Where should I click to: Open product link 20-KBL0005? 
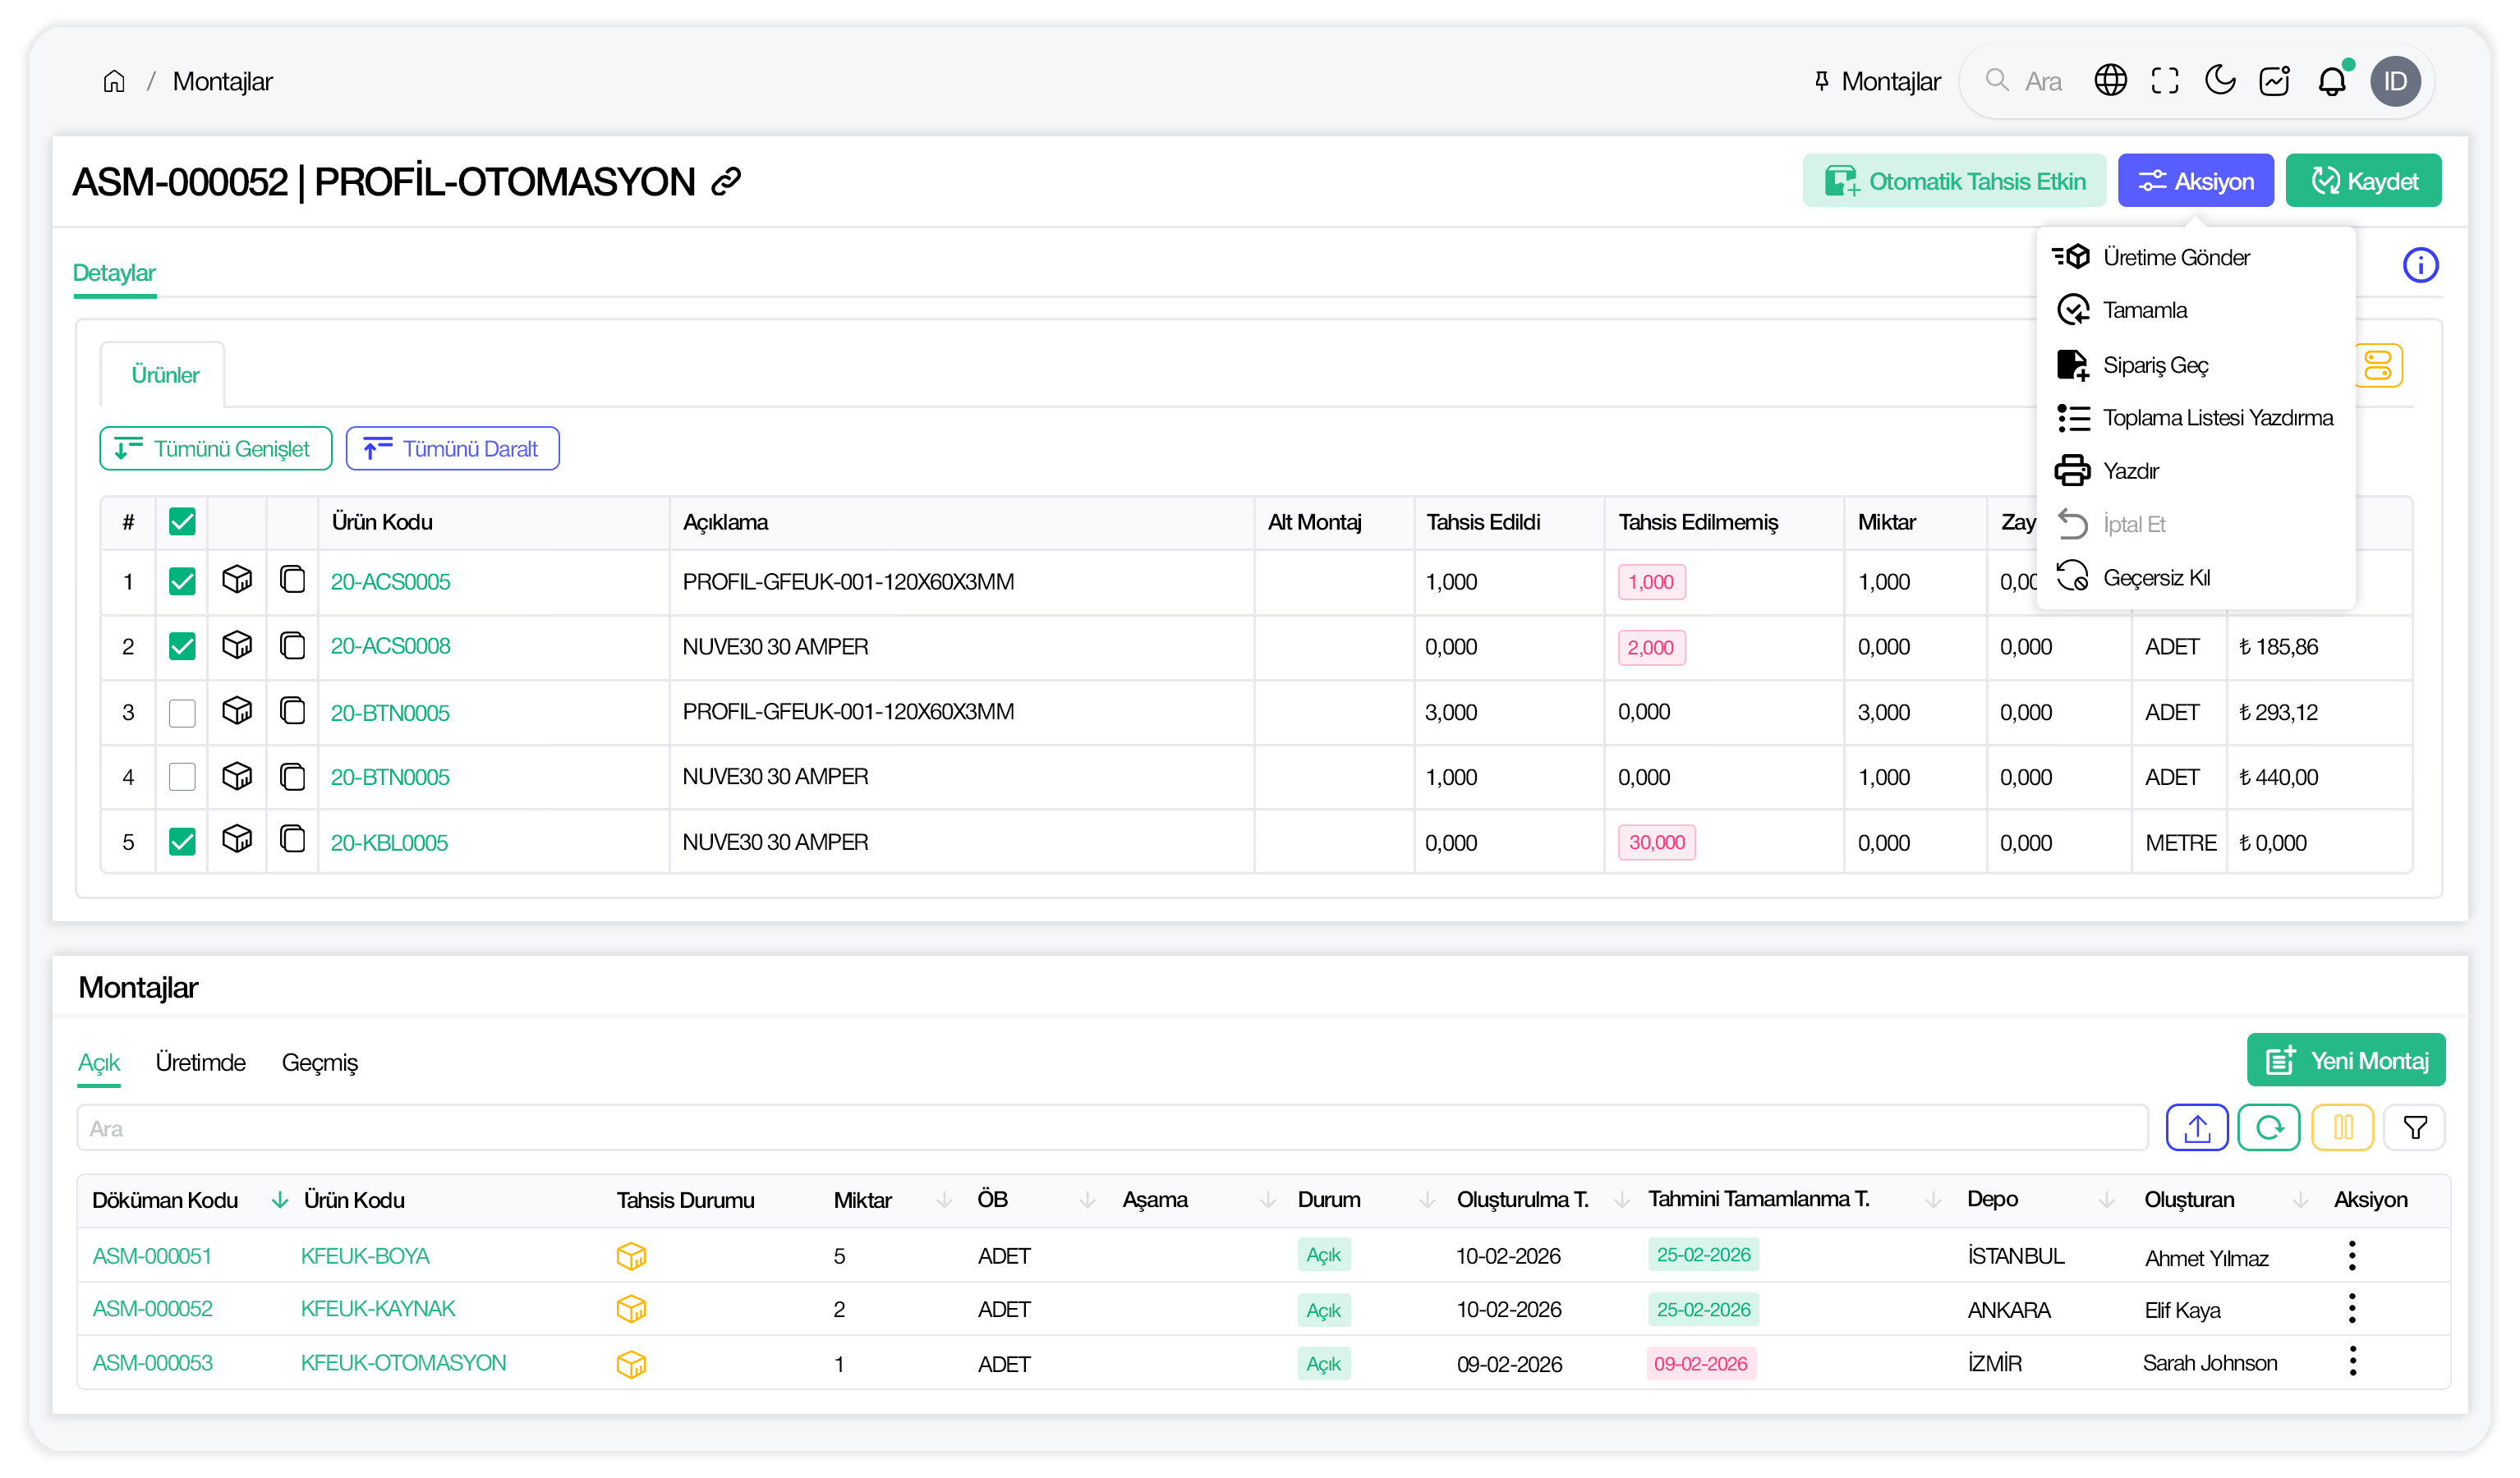tap(389, 842)
